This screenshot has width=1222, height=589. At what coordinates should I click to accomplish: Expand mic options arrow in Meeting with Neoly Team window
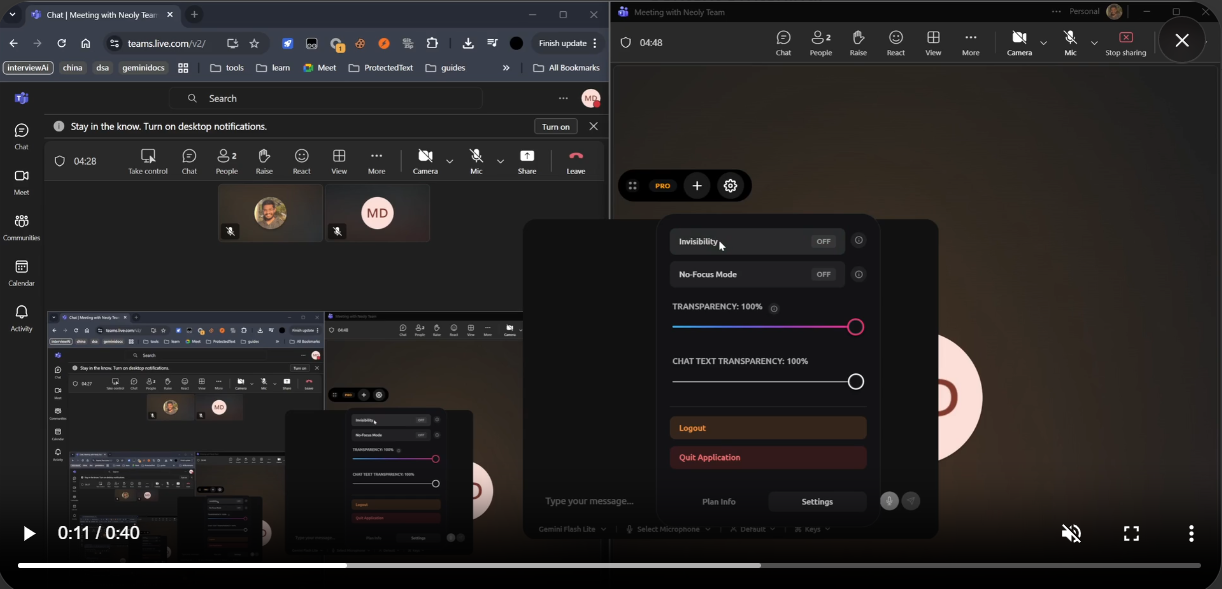click(x=1094, y=43)
